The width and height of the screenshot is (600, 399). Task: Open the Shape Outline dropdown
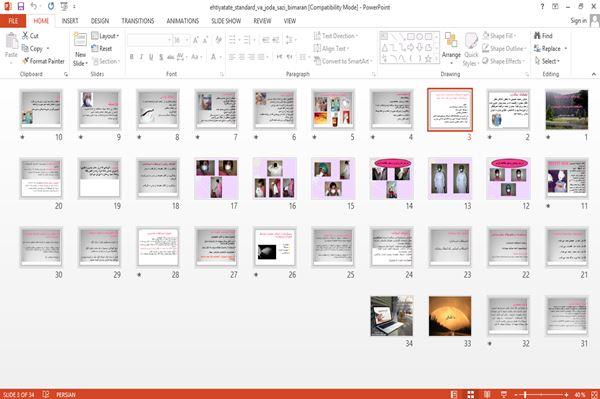(x=504, y=49)
